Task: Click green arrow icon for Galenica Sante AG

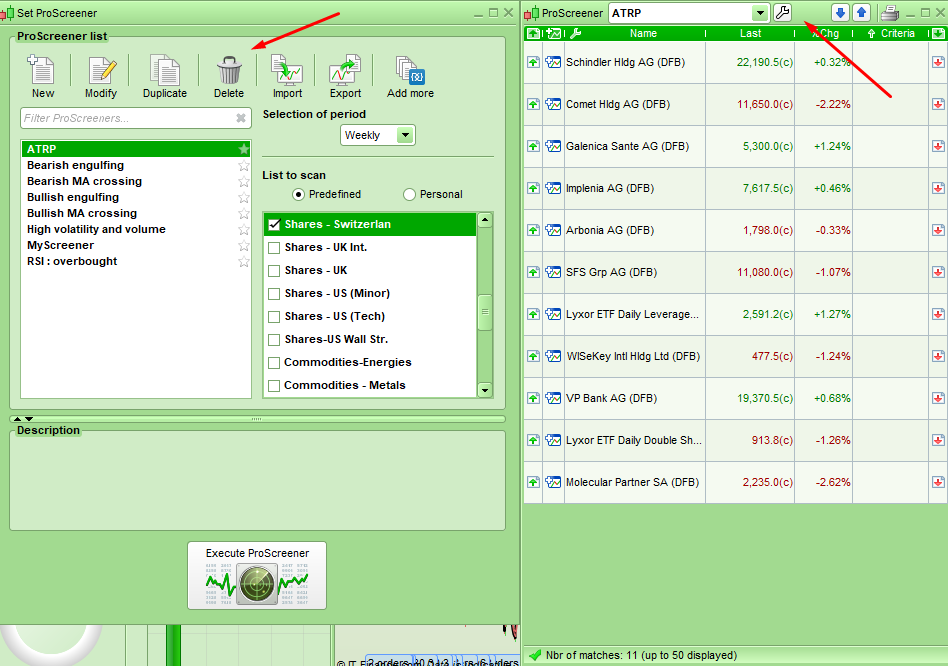Action: [x=533, y=146]
